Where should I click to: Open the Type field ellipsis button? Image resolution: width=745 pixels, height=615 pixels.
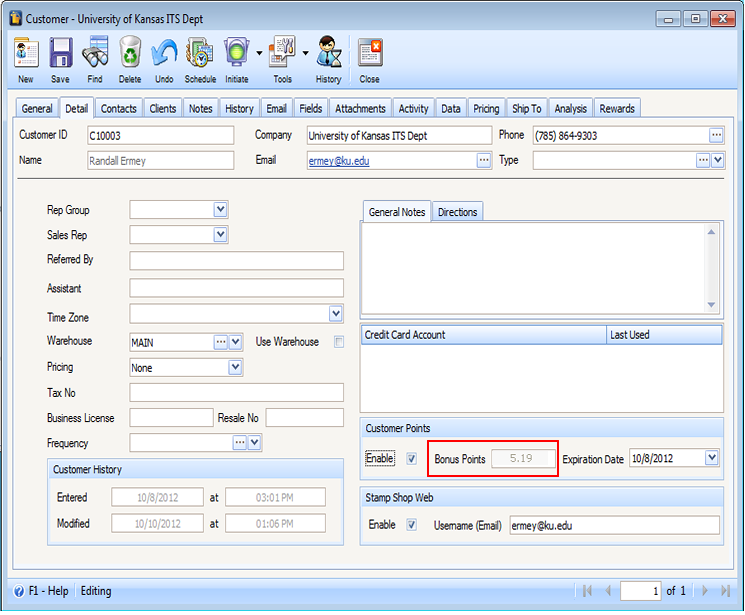pos(703,160)
